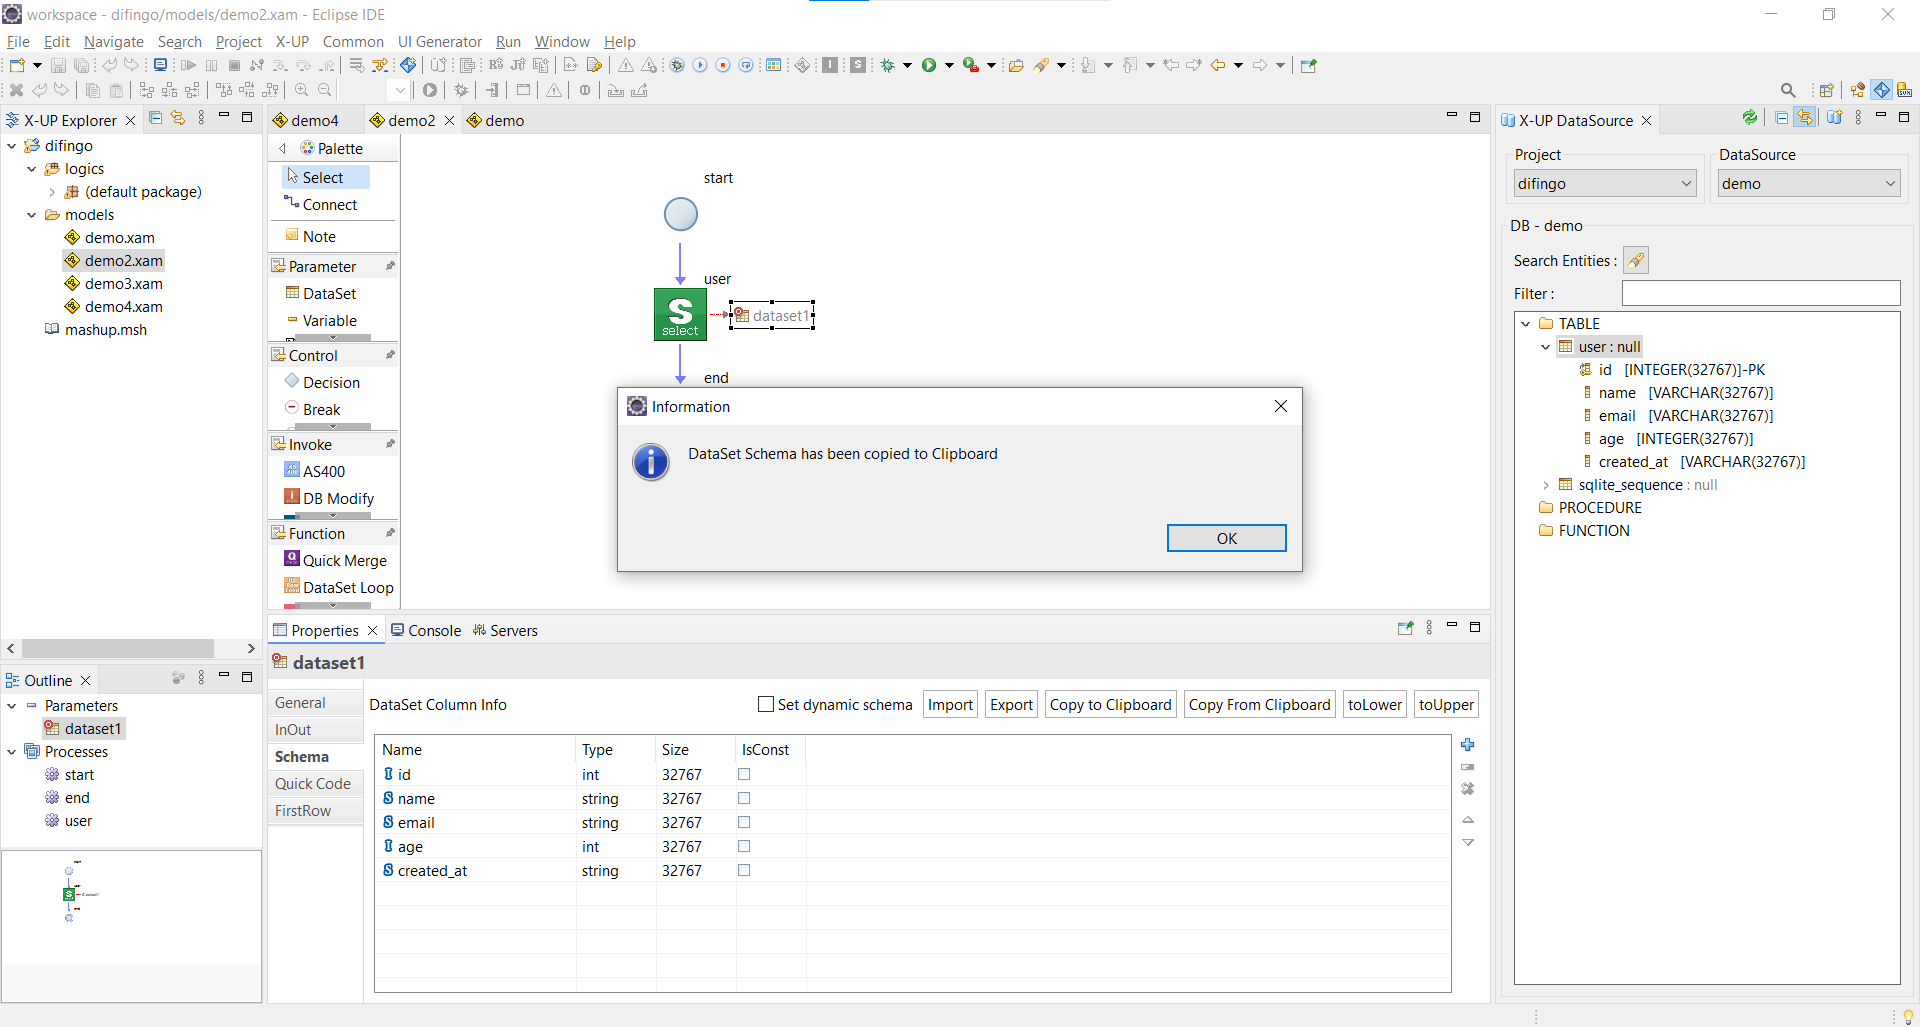Choose the Quick Merge palette tool
Image resolution: width=1920 pixels, height=1027 pixels.
click(343, 560)
